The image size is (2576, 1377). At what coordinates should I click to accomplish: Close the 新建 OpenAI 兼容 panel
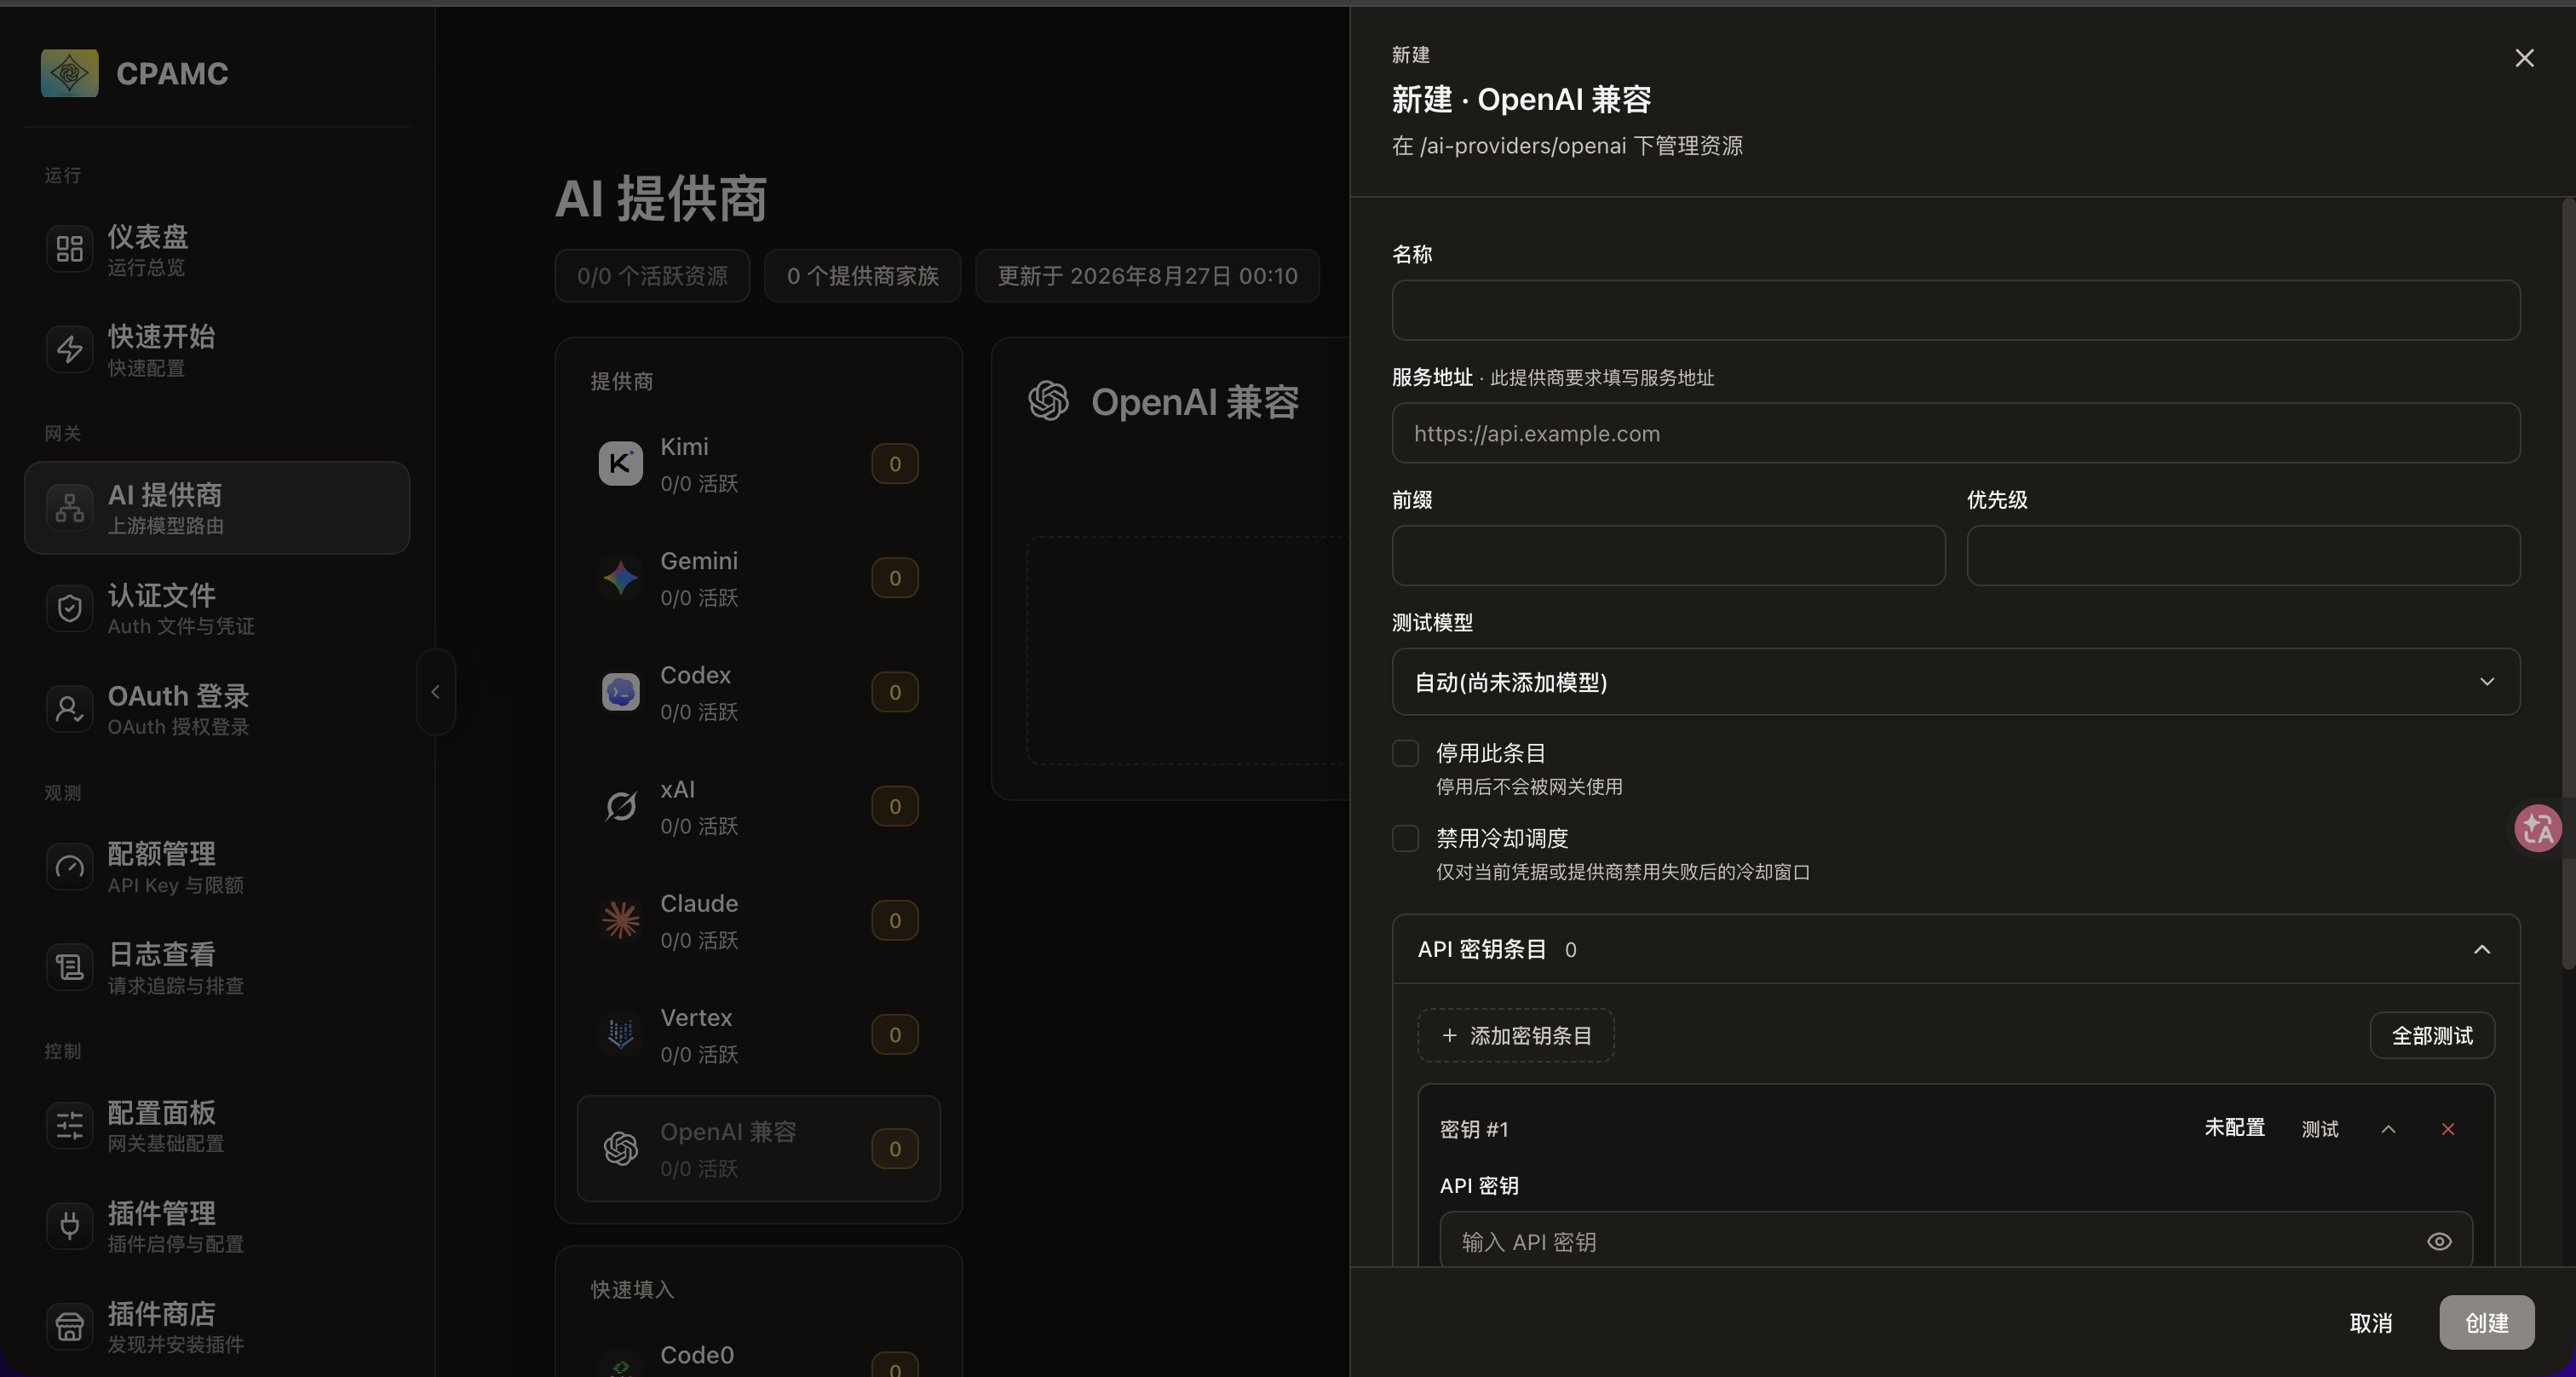coord(2524,58)
